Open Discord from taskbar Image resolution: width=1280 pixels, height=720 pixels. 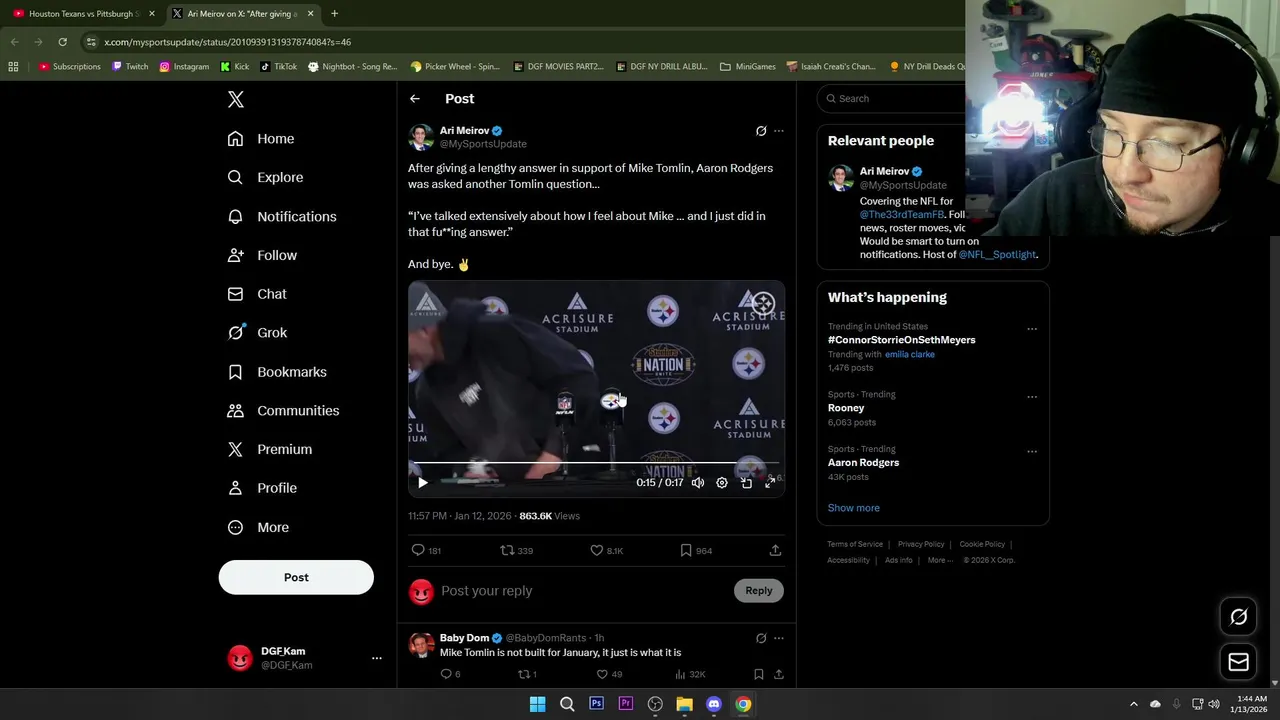coord(713,704)
